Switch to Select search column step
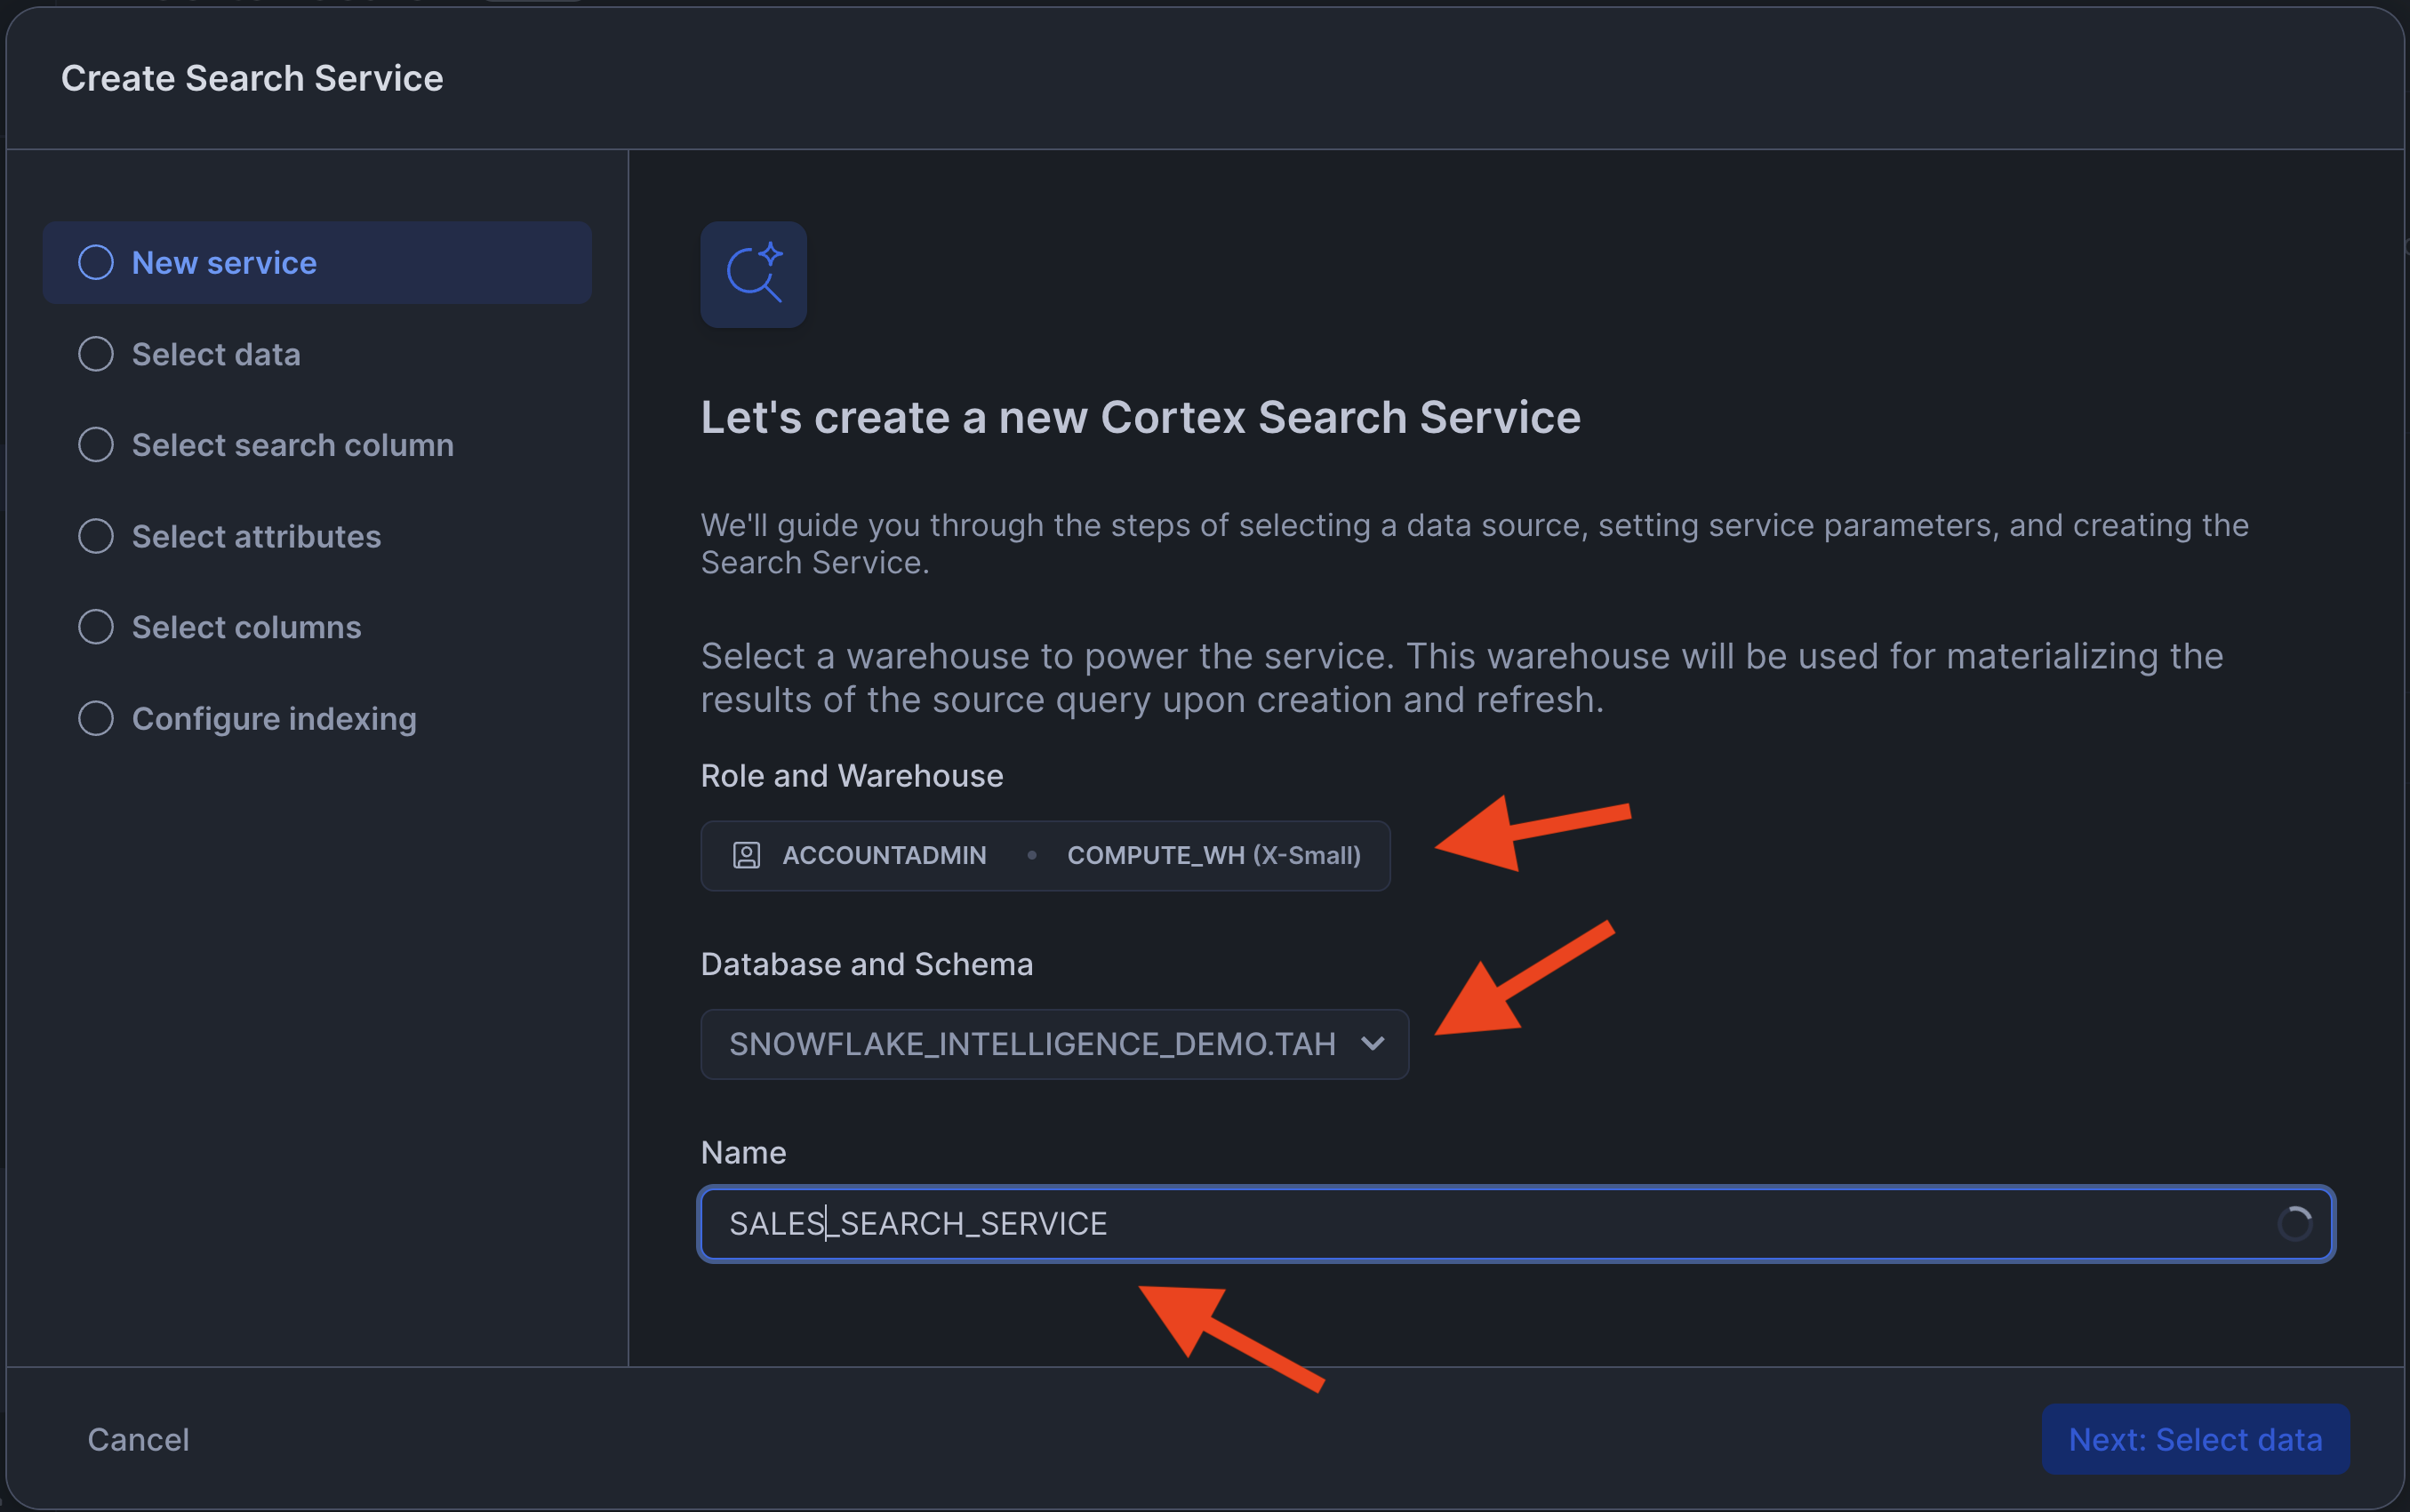Screen dimensions: 2410x1512 click(x=292, y=445)
